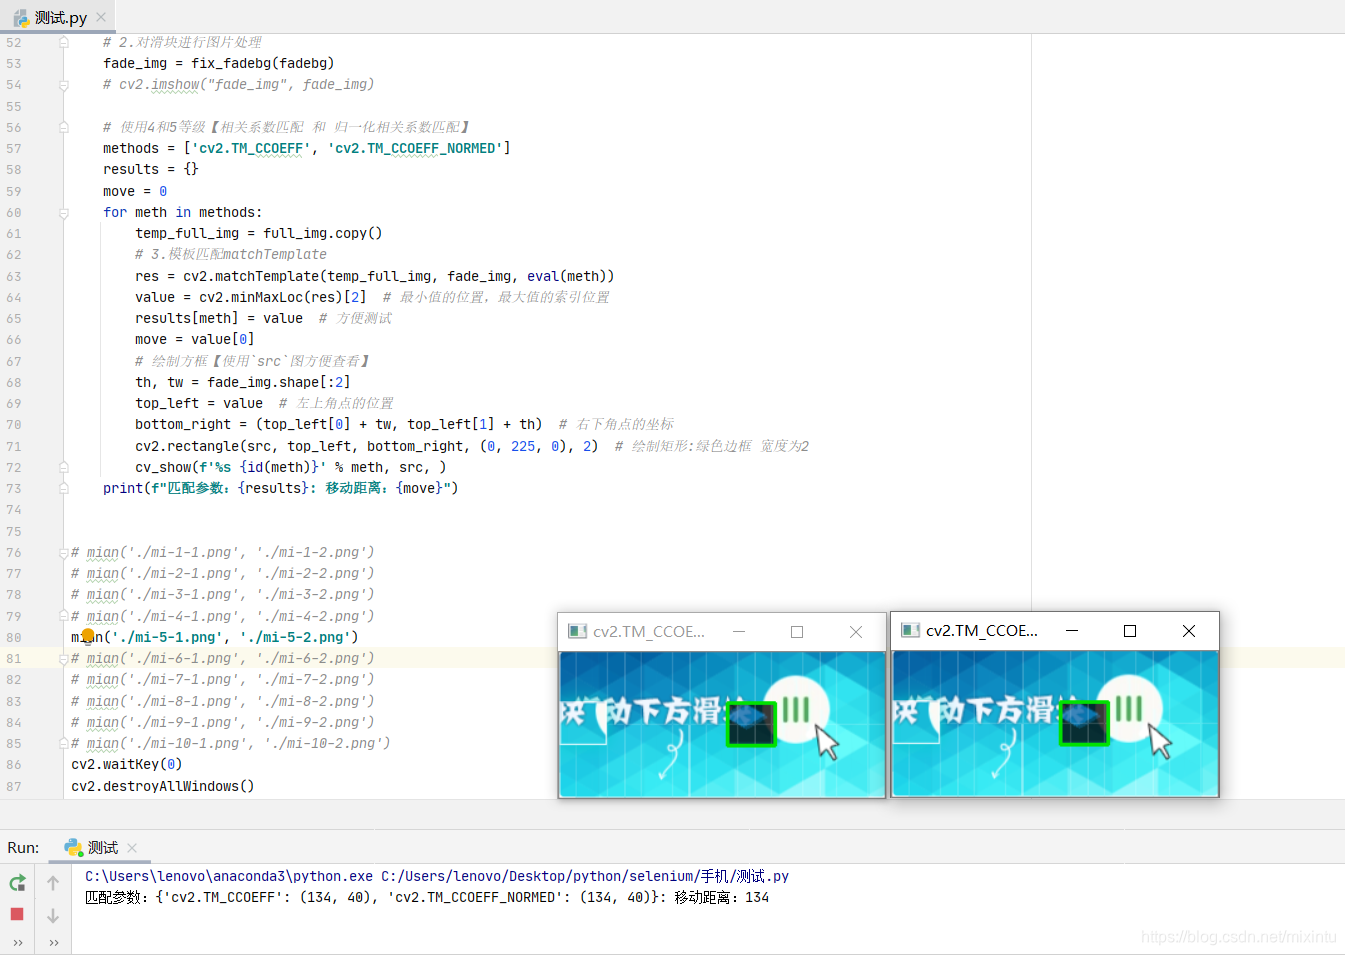Click the left matched image preview

[722, 724]
